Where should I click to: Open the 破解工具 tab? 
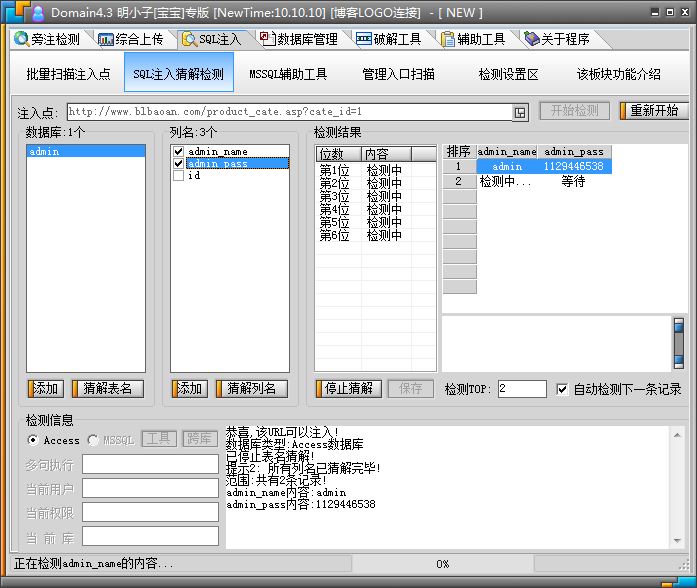coord(390,39)
